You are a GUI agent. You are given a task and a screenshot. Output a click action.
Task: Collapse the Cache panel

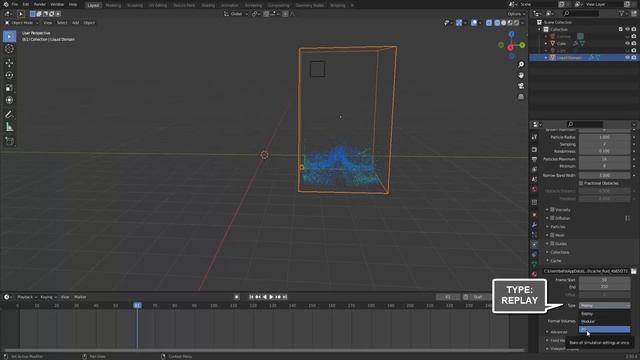point(556,261)
